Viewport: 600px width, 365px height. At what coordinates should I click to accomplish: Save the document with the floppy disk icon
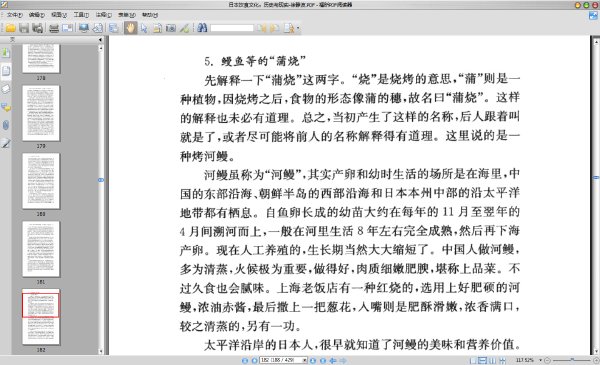(x=24, y=28)
